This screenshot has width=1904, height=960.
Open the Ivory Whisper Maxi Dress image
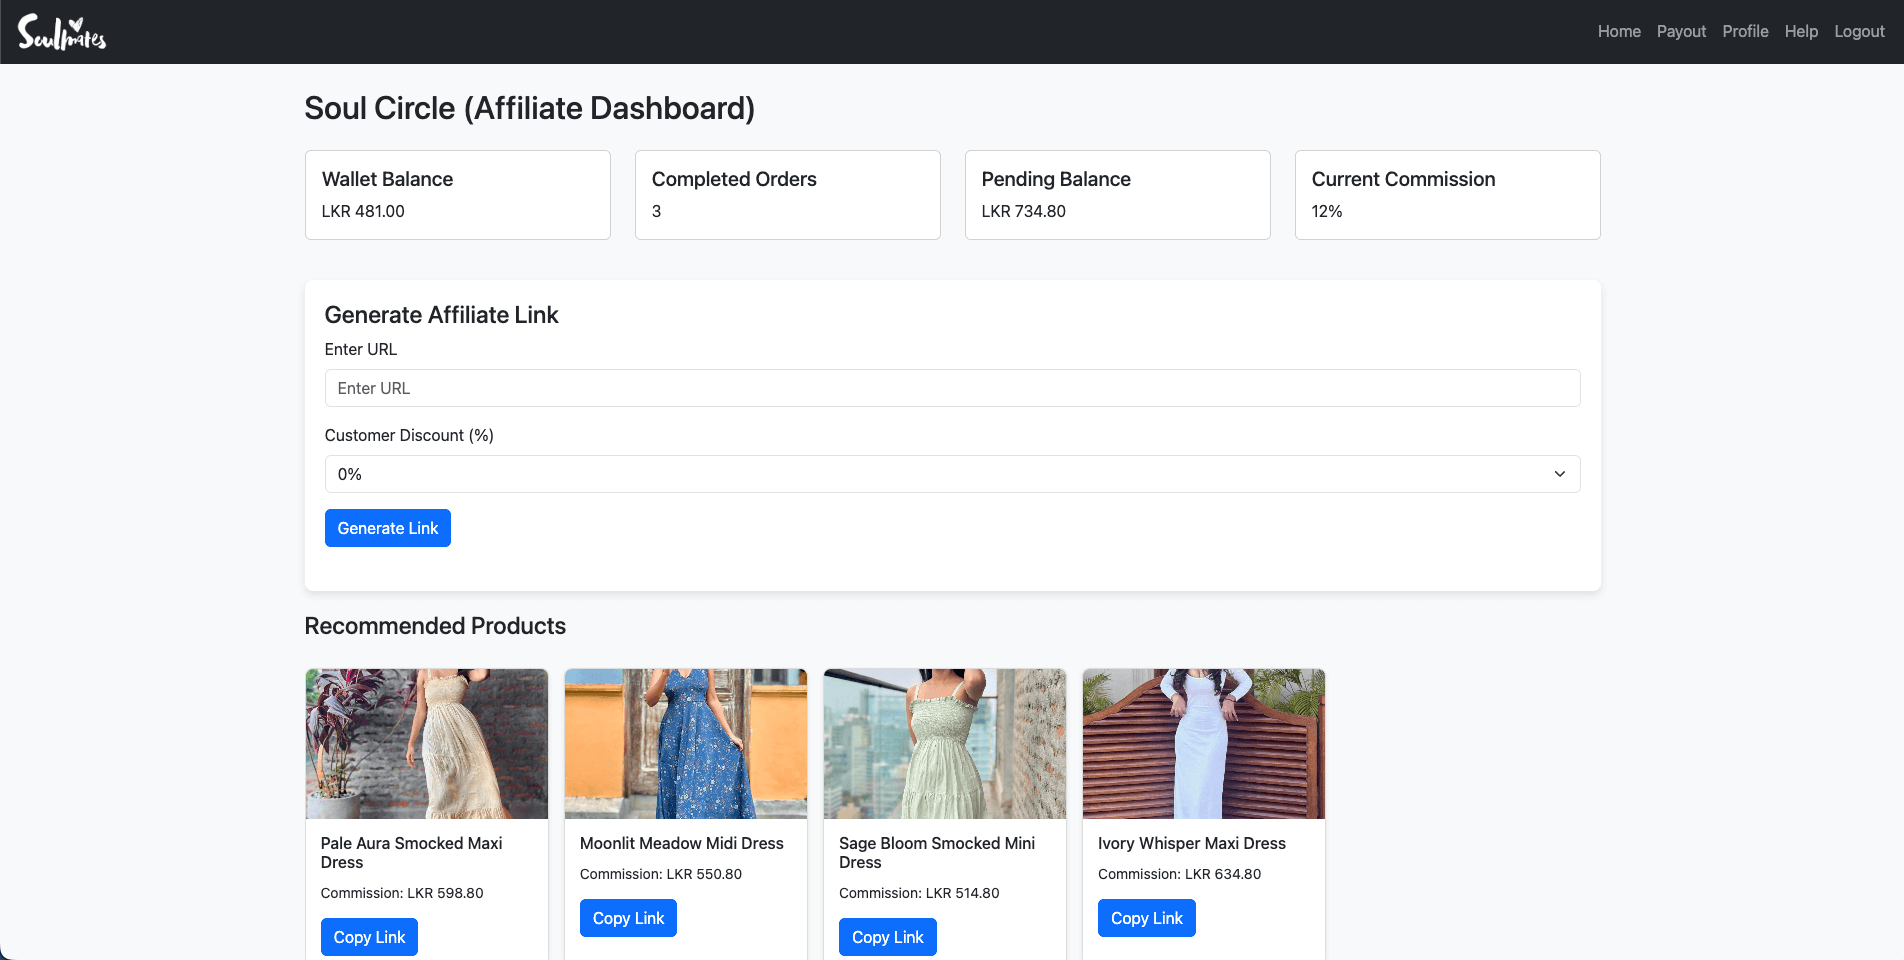coord(1204,744)
